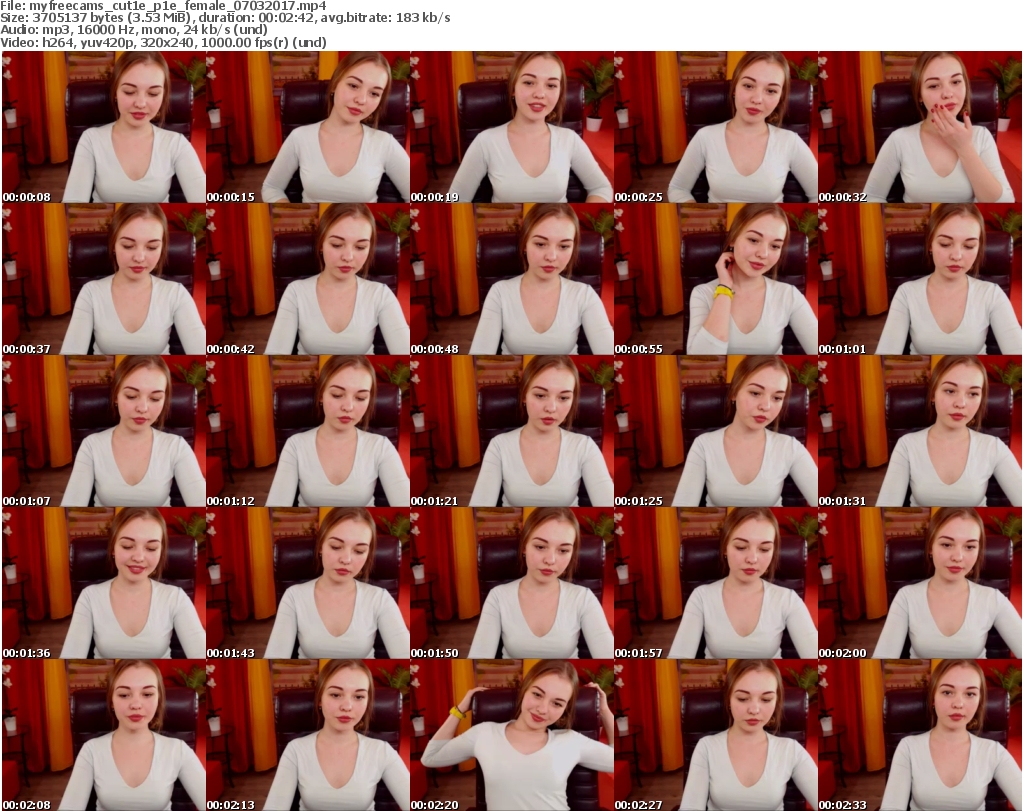1024x811 pixels.
Task: Click the frame stamped 00:02:08
Action: pyautogui.click(x=104, y=735)
